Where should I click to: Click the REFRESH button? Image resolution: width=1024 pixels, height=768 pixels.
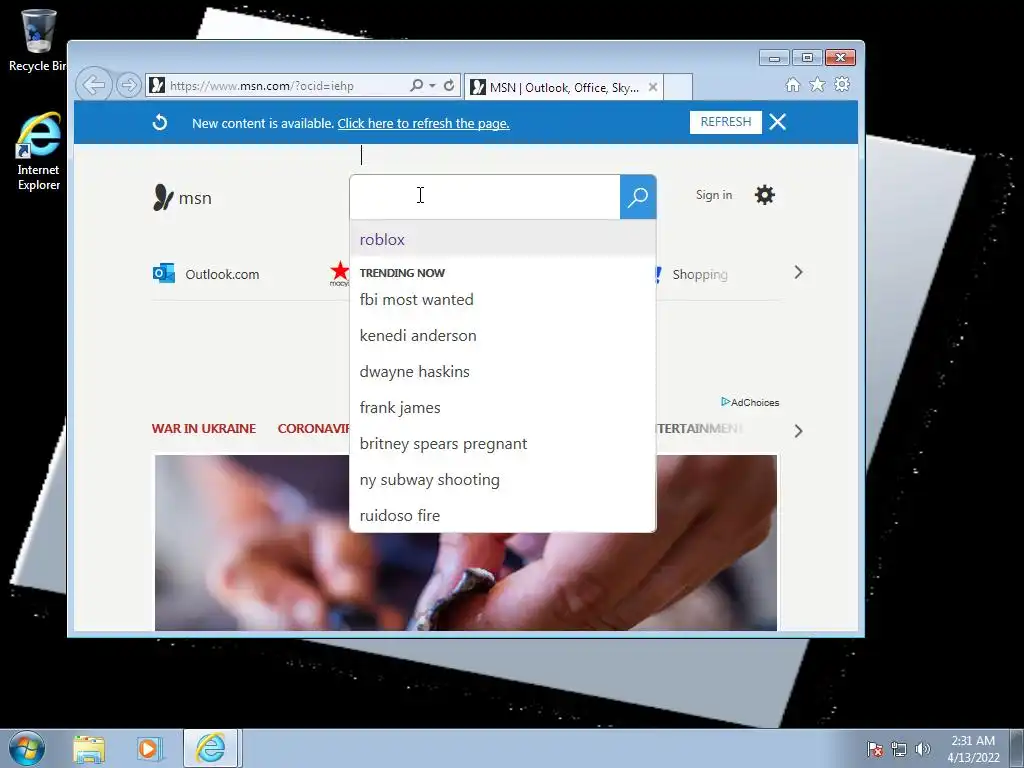point(726,122)
